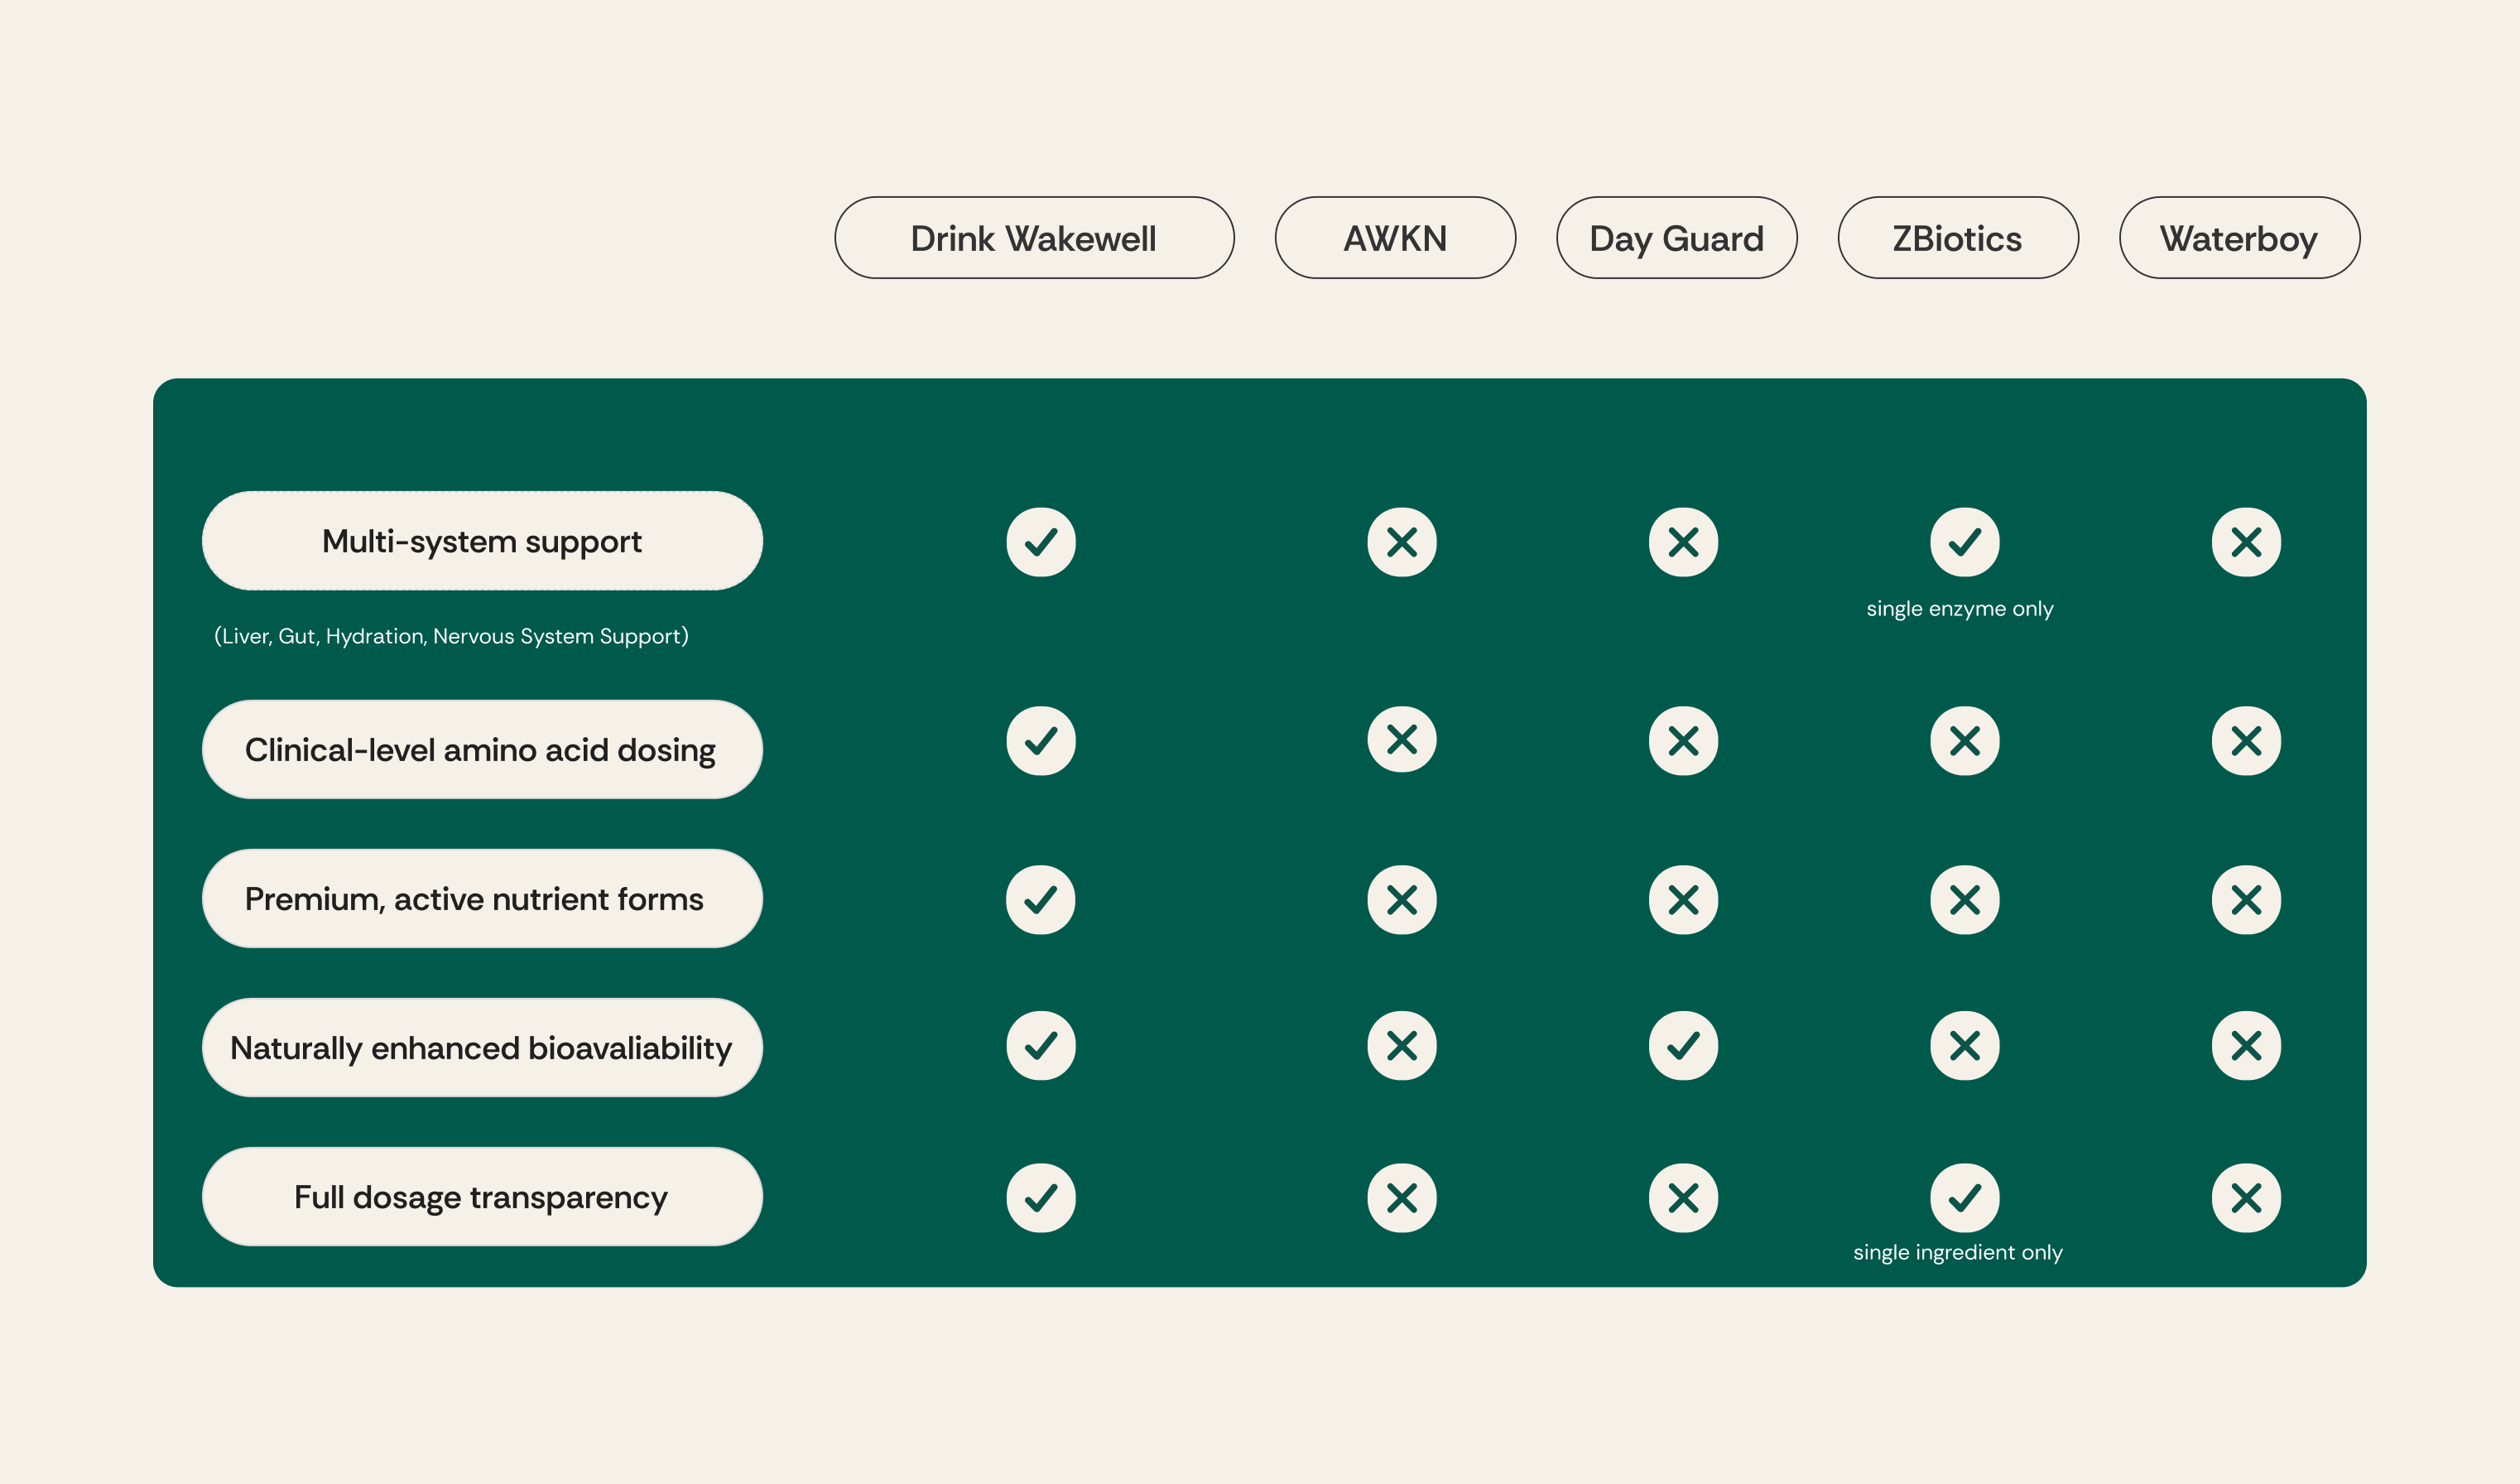Click Waterboy's Premium, active nutrient forms X
Screen dimensions: 2520x1484
pos(2245,900)
